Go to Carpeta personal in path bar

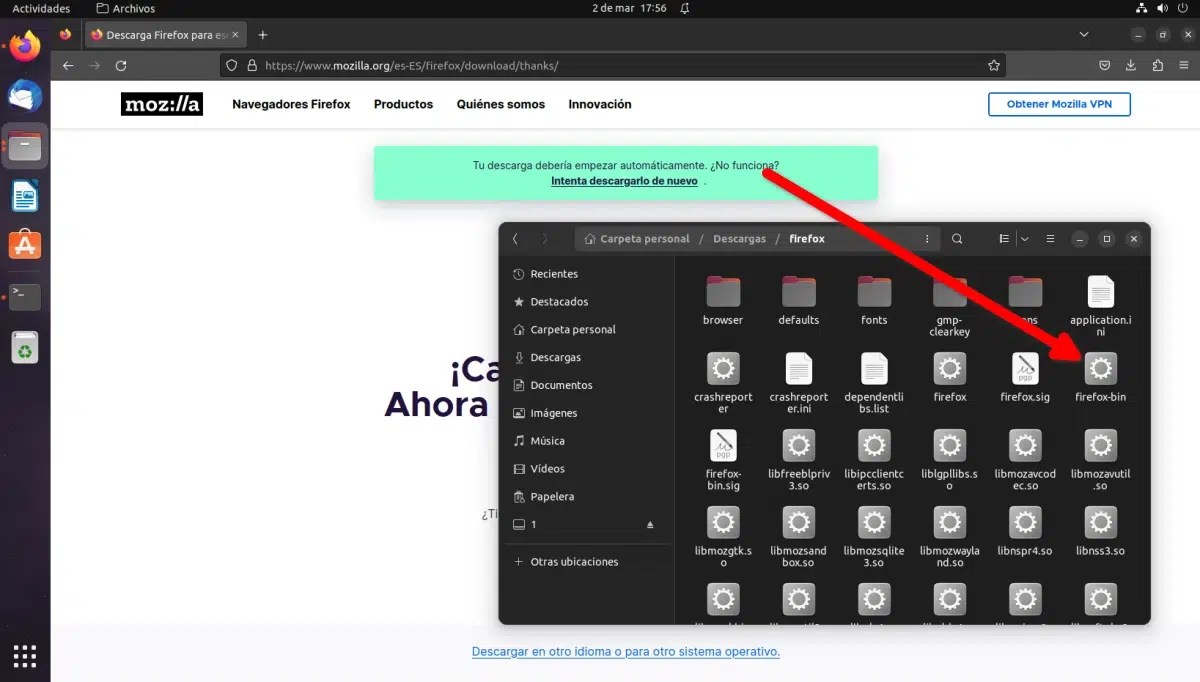tap(637, 239)
